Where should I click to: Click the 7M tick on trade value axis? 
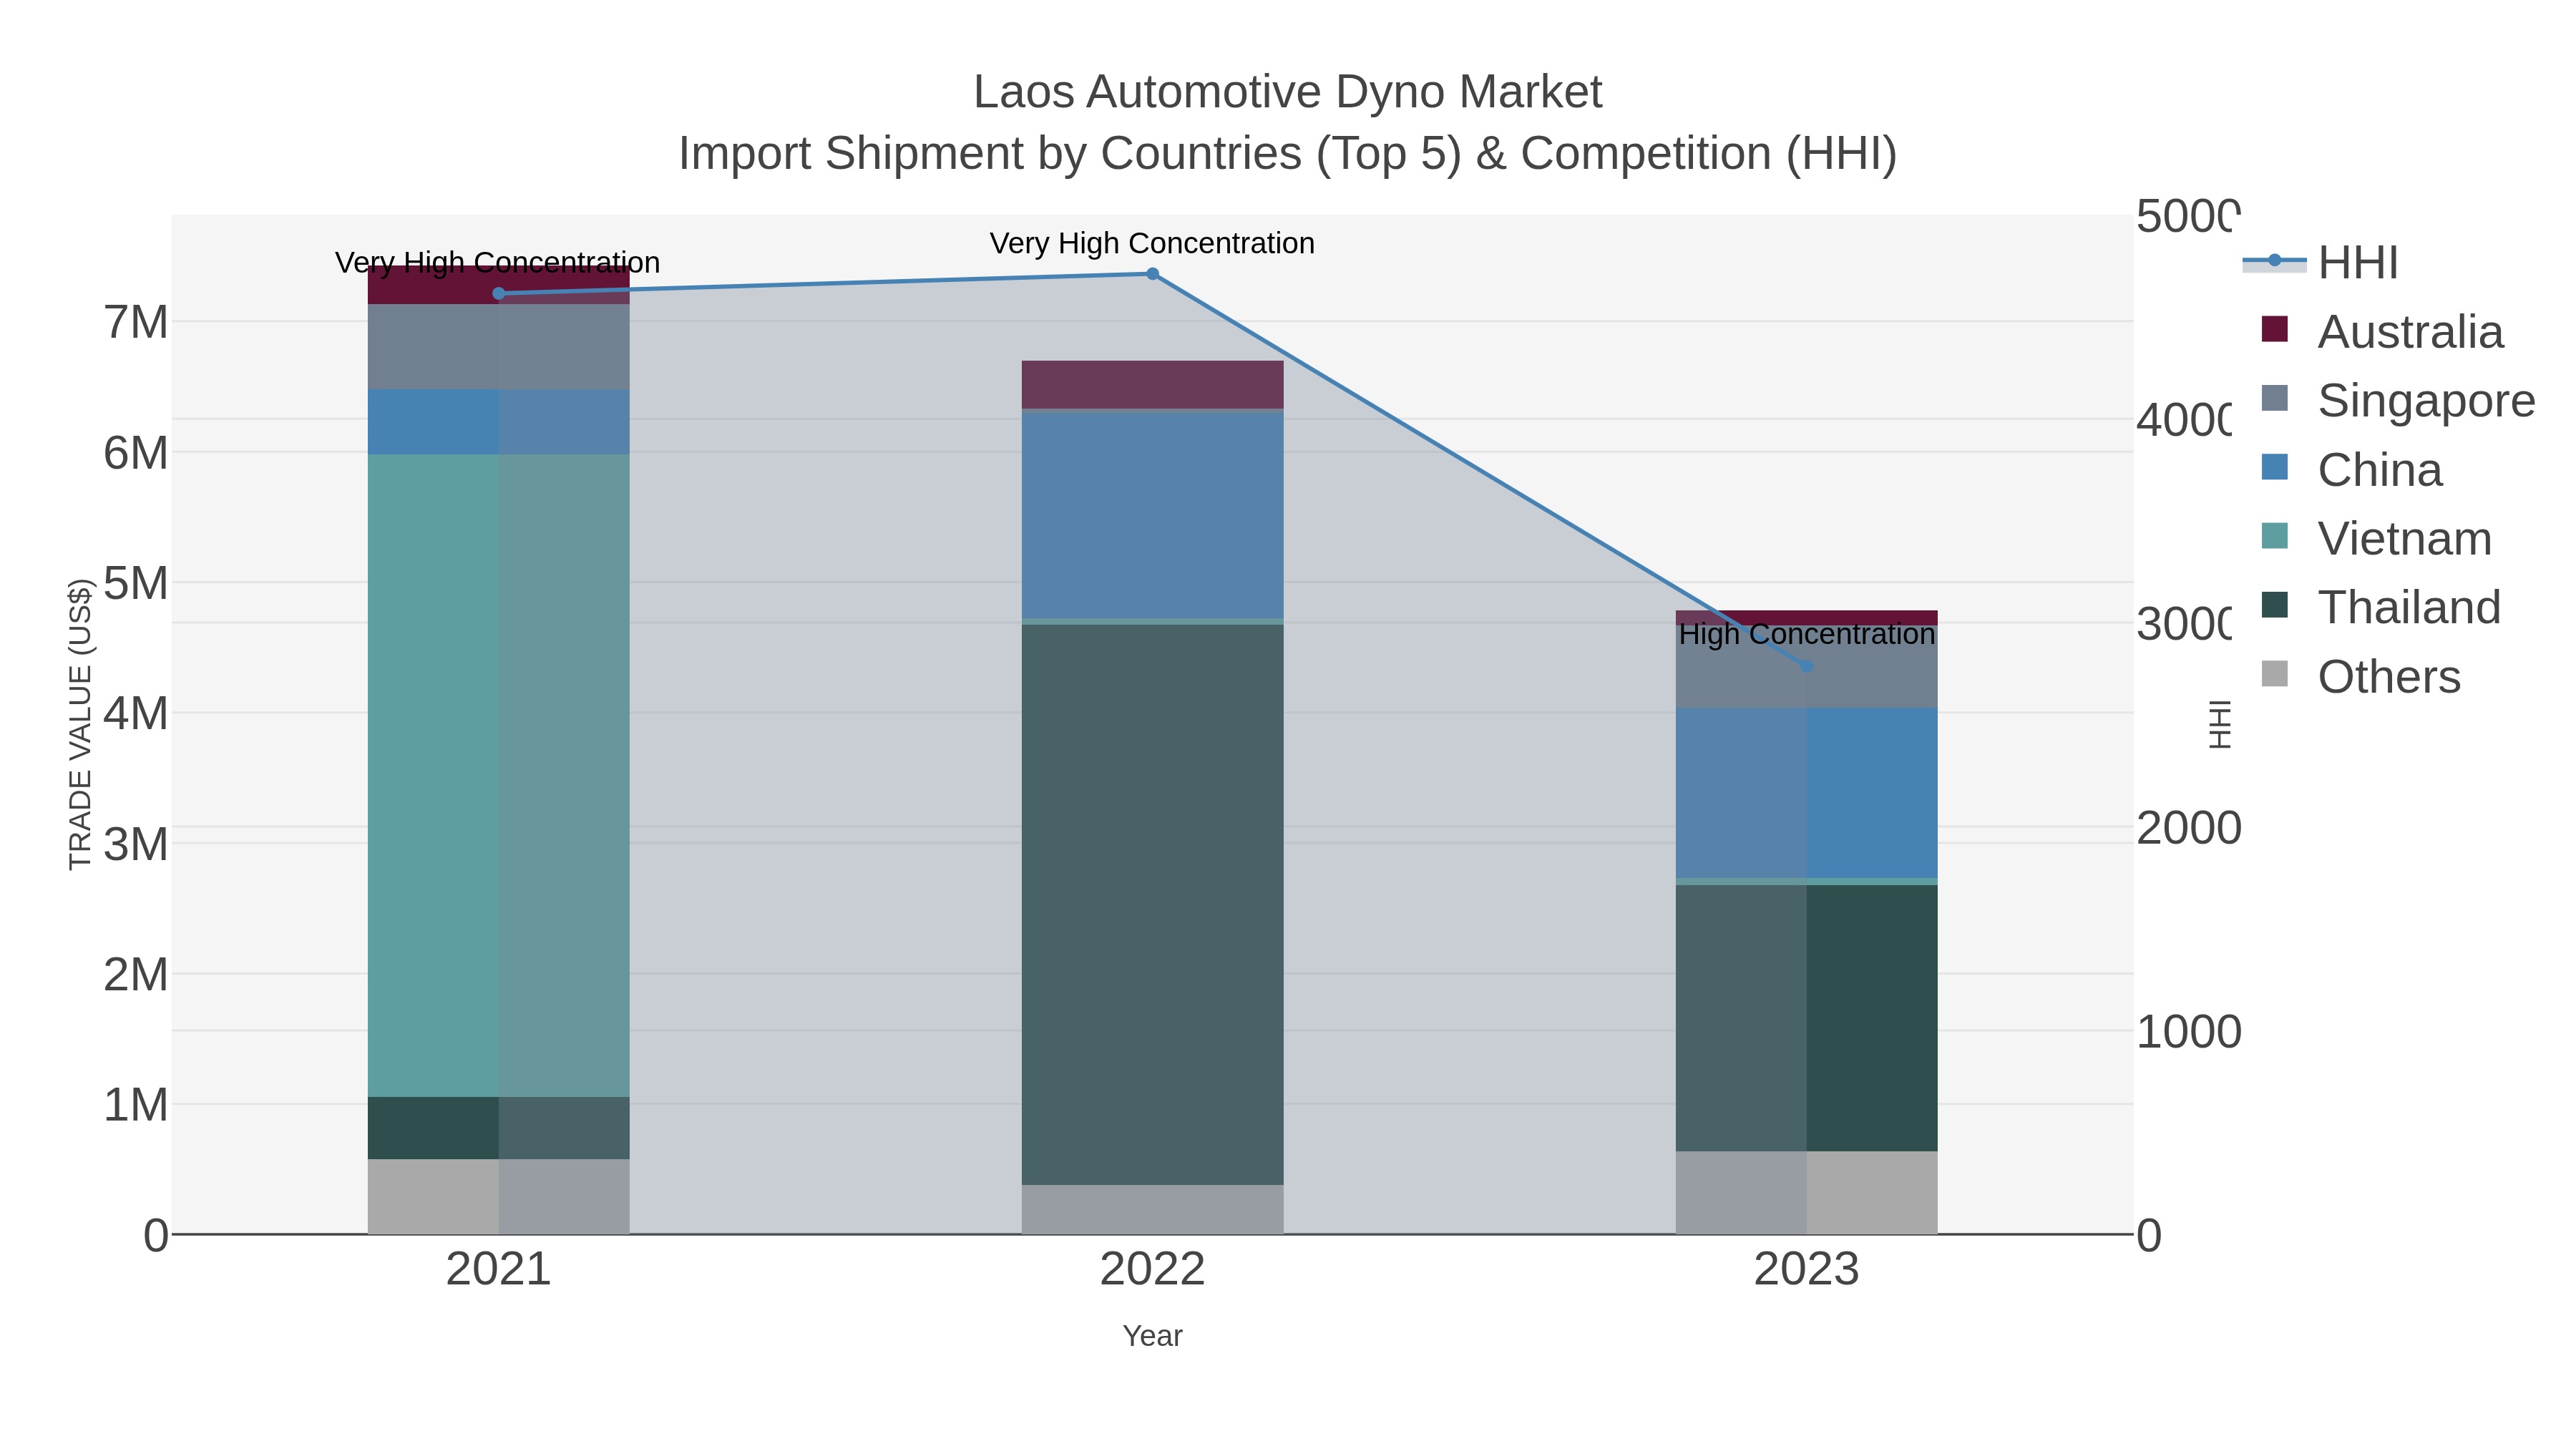click(x=136, y=323)
